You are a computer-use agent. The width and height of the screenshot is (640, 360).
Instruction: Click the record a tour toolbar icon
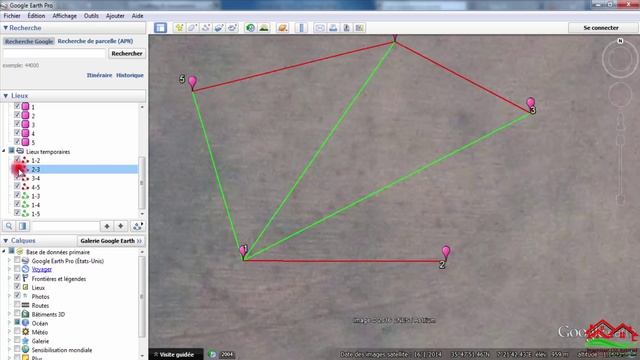click(233, 27)
